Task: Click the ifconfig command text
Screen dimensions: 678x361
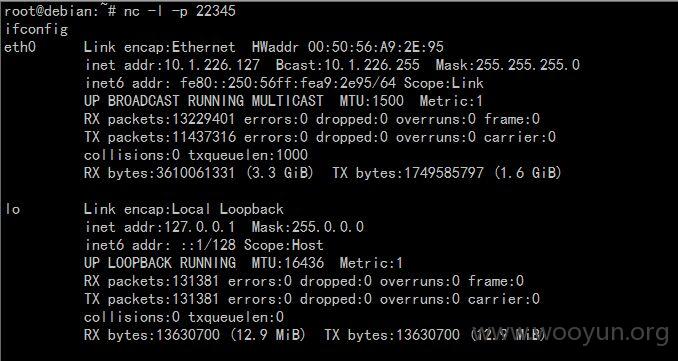Action: [x=36, y=29]
